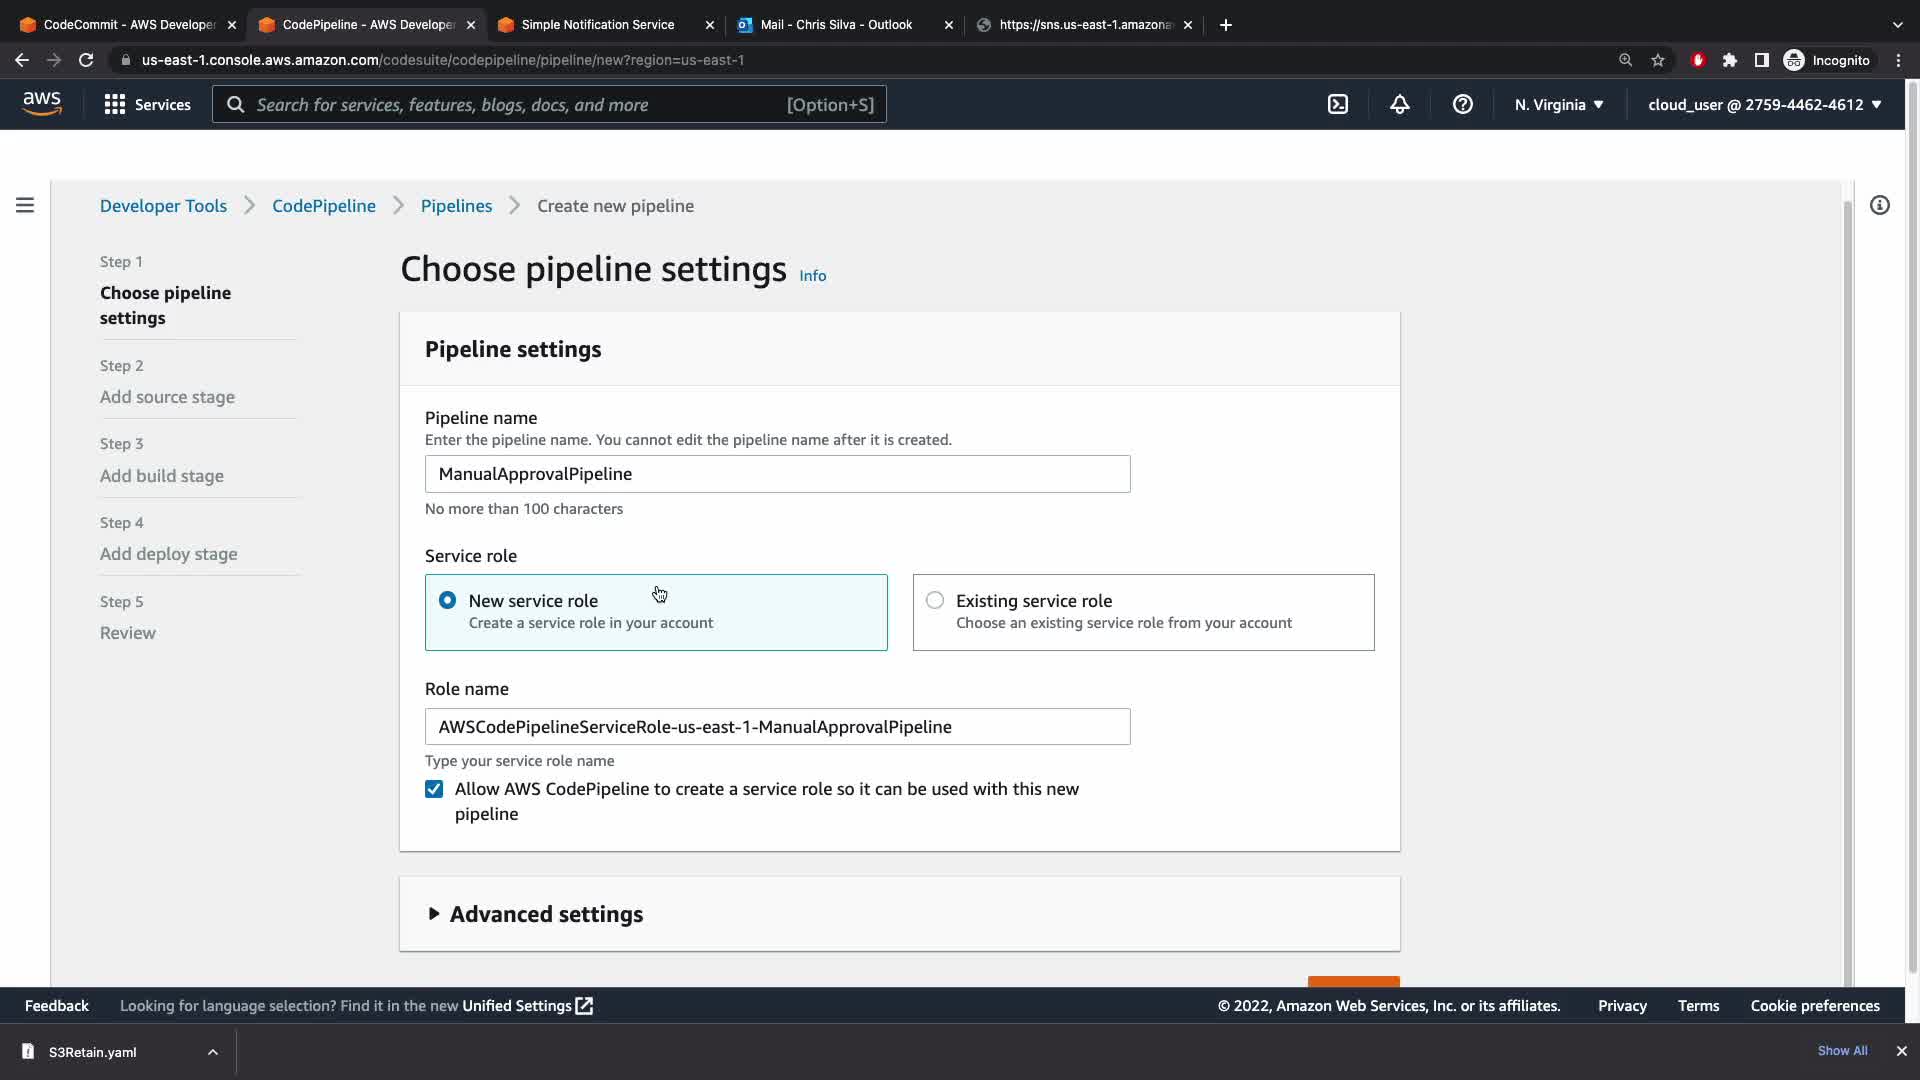Viewport: 1920px width, 1080px height.
Task: Open the cloud_user account dropdown
Action: point(1764,104)
